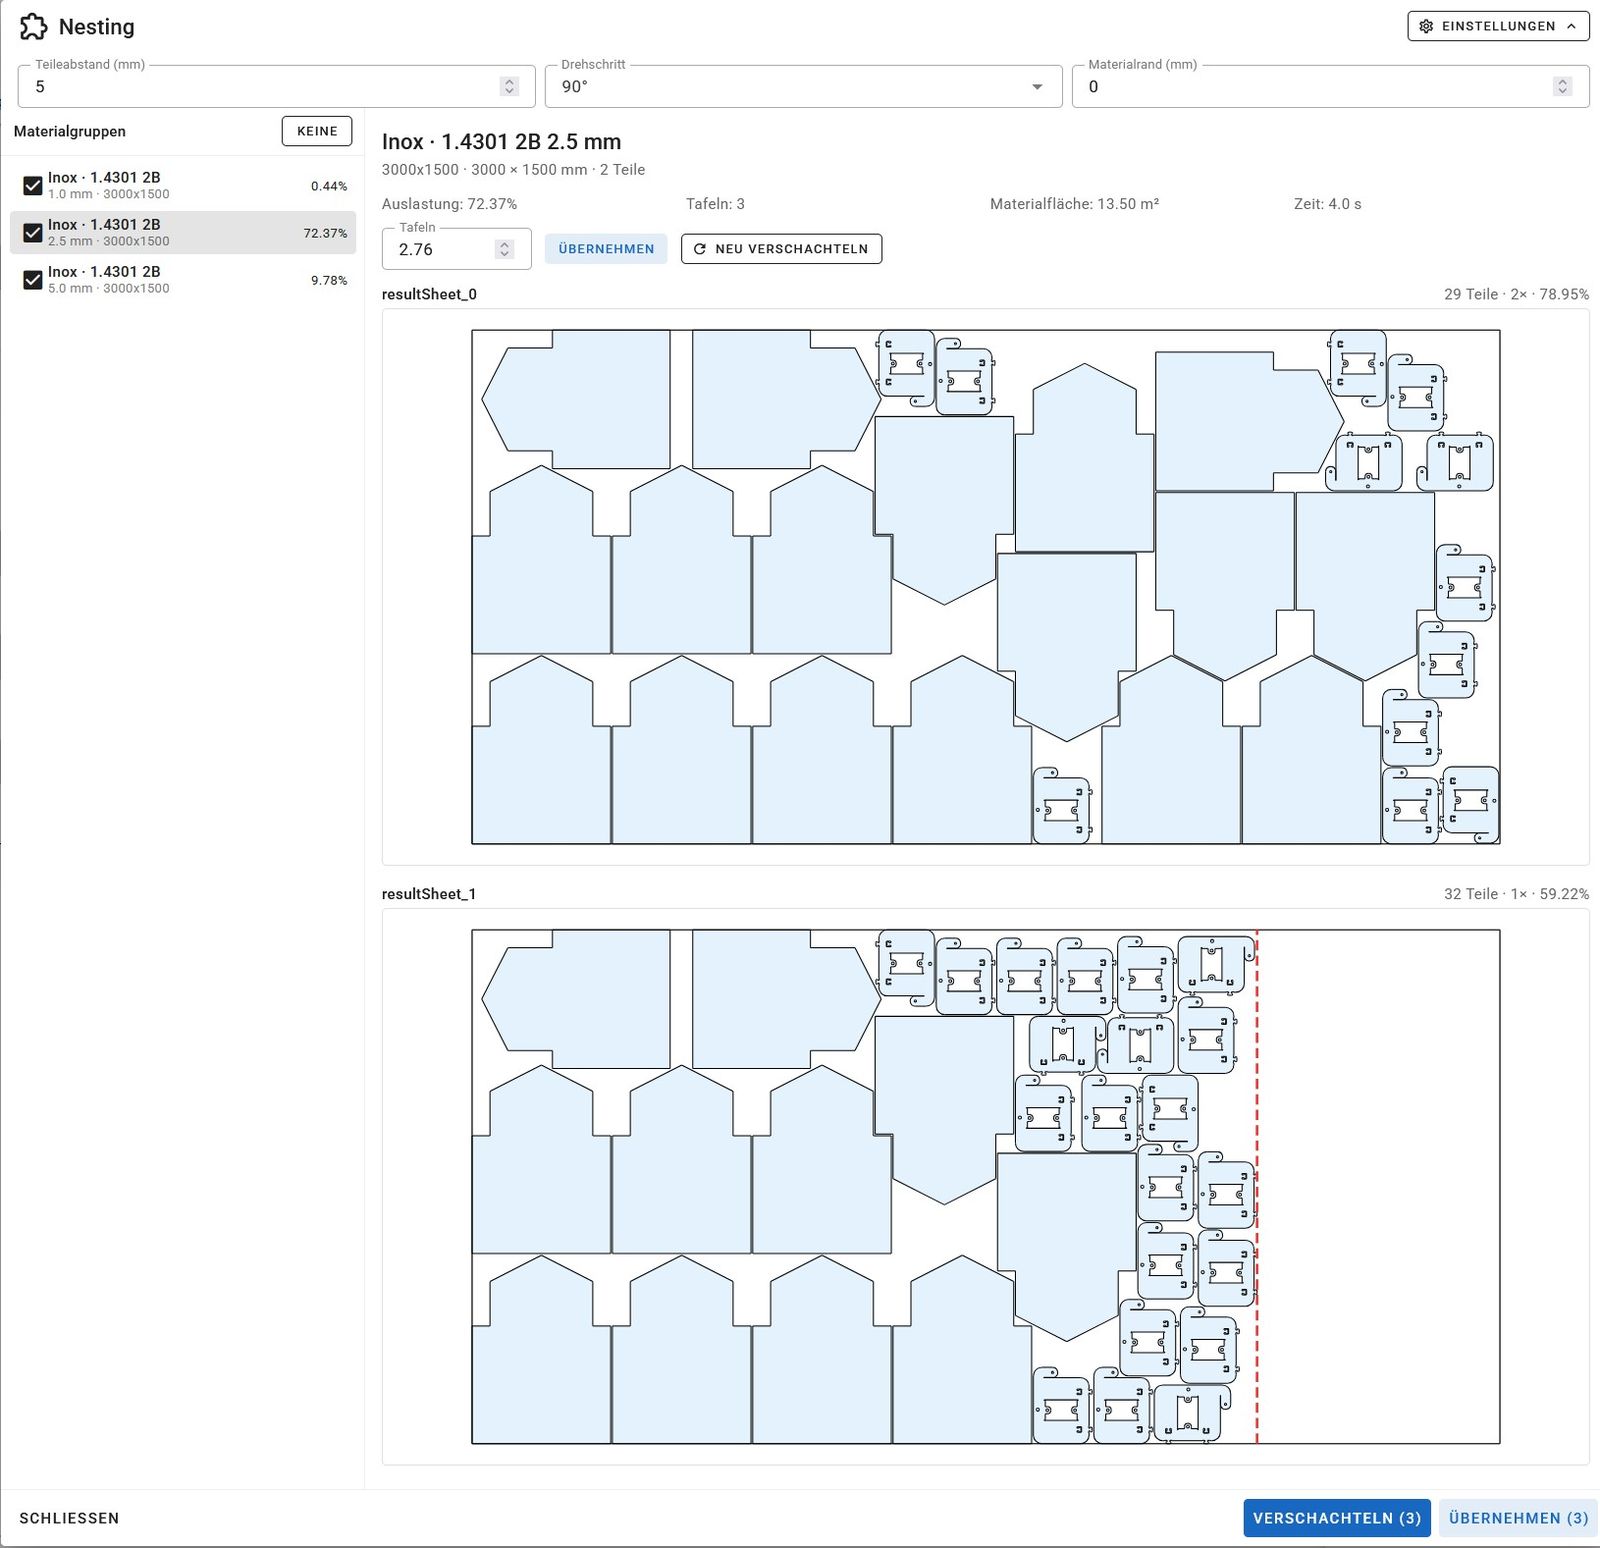Click VERSCHACHTELN (3) button

1337,1518
